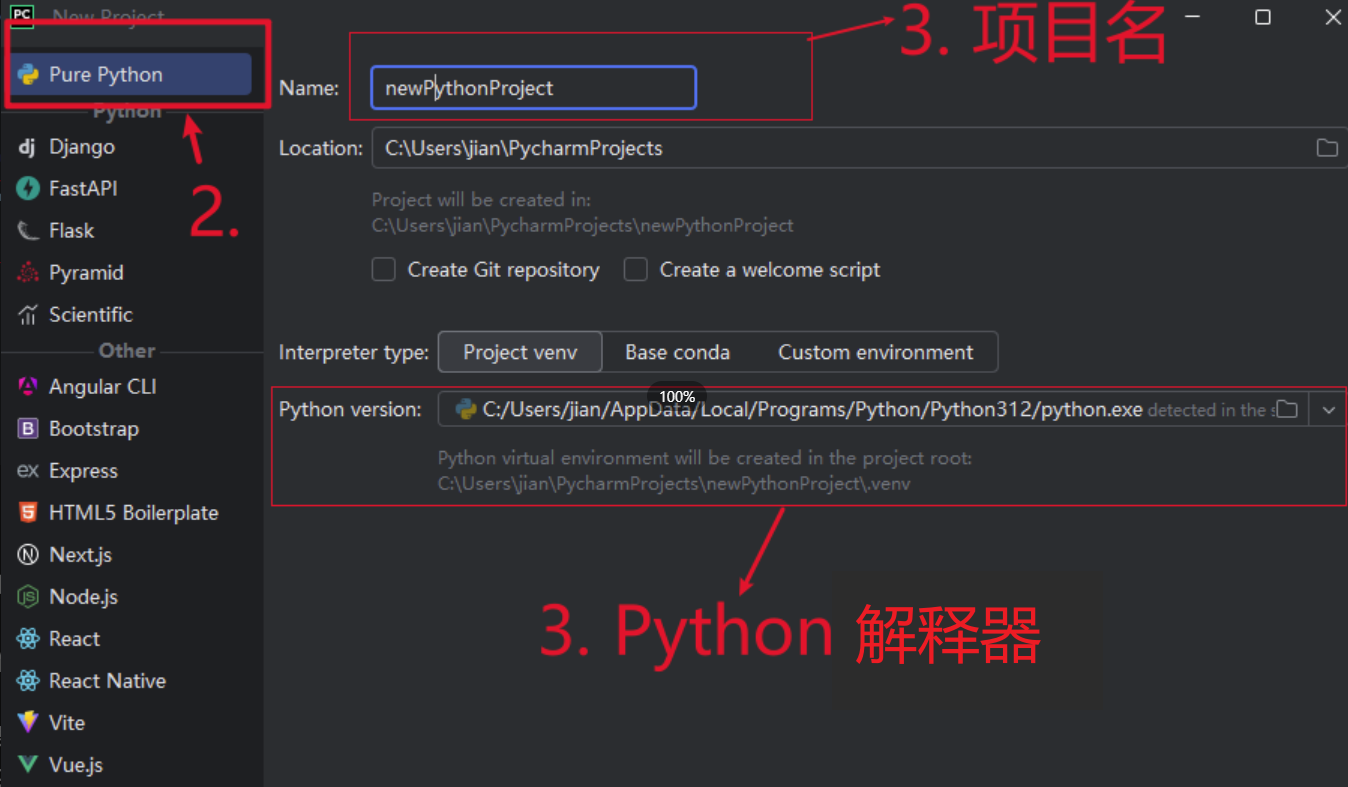Click the Bootstrap B icon

(28, 429)
